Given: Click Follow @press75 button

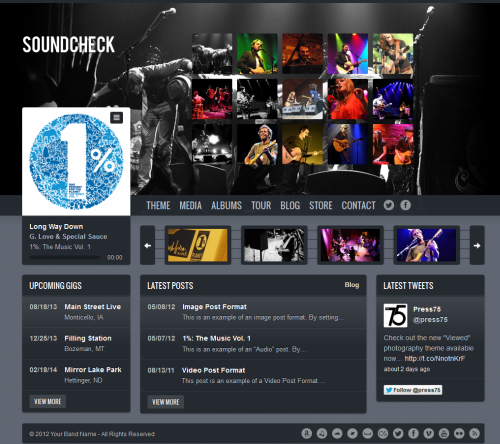Looking at the screenshot, I should click(x=413, y=390).
